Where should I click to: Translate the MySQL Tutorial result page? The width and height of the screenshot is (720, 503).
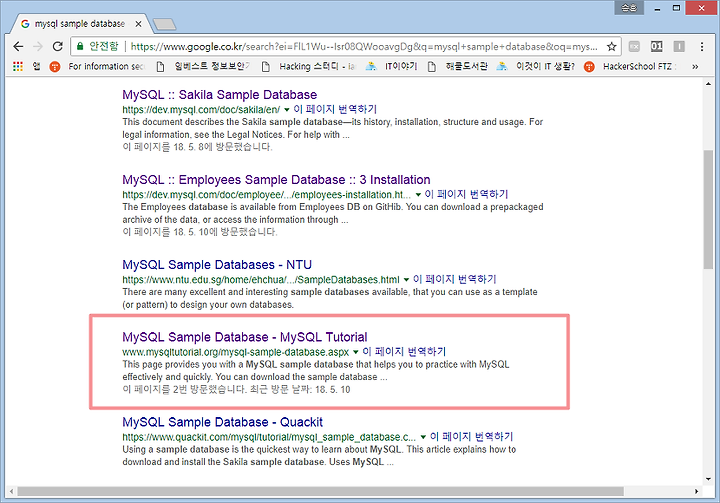coord(404,352)
